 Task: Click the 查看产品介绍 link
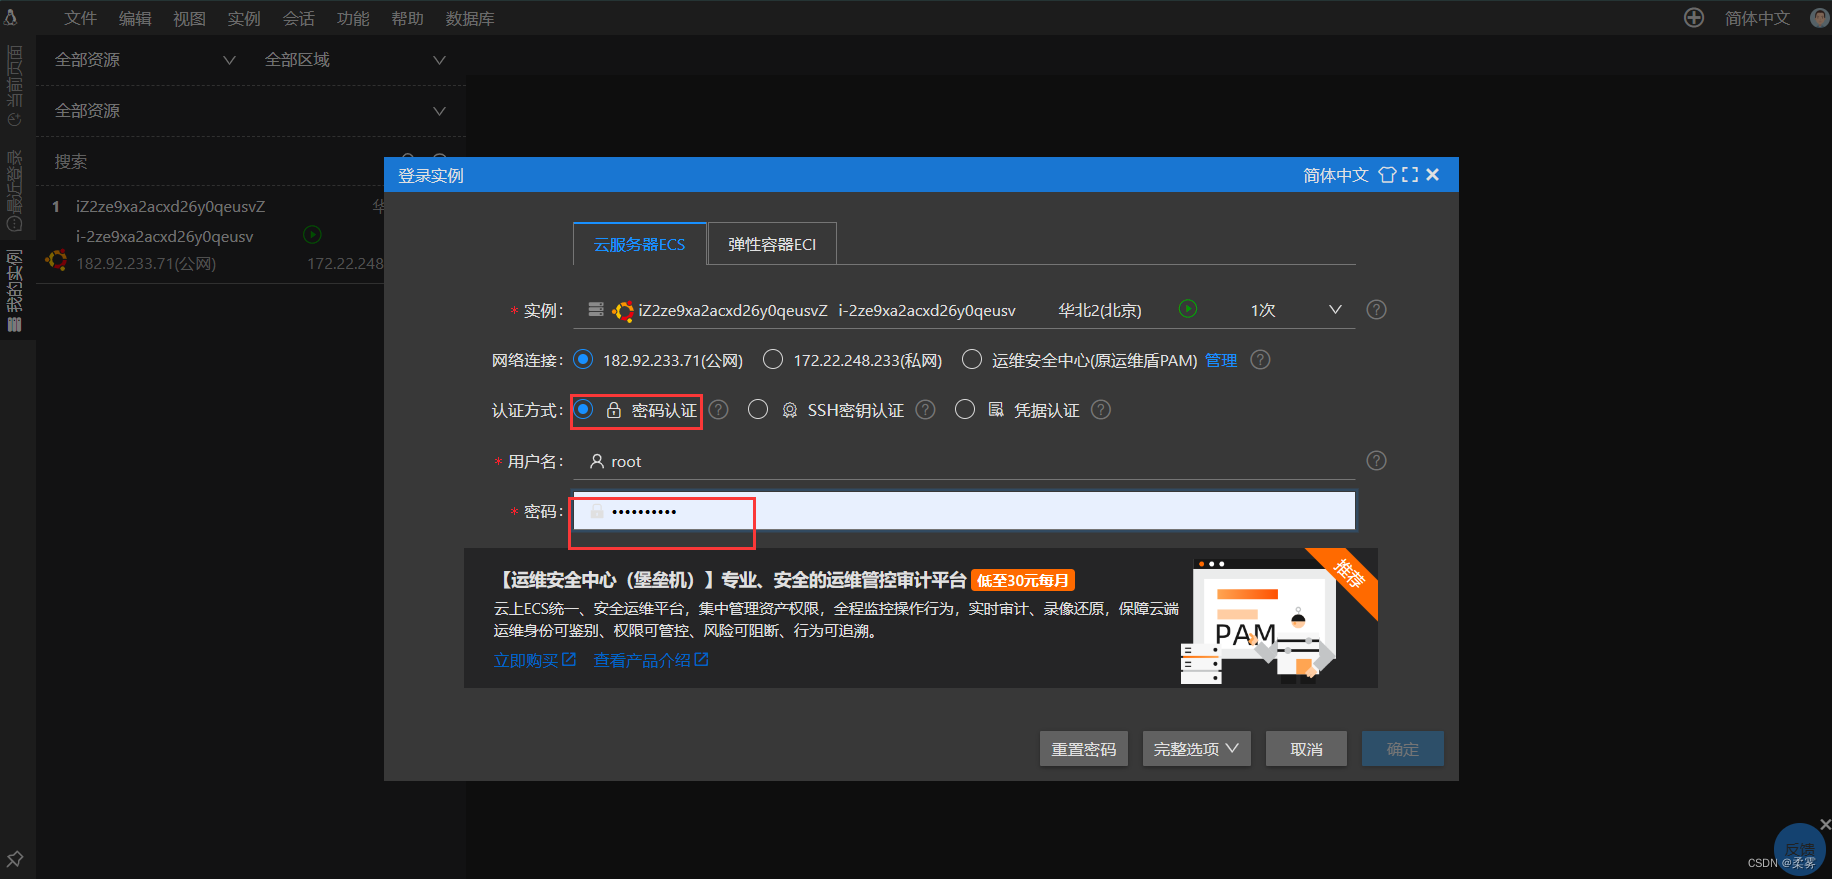(651, 660)
